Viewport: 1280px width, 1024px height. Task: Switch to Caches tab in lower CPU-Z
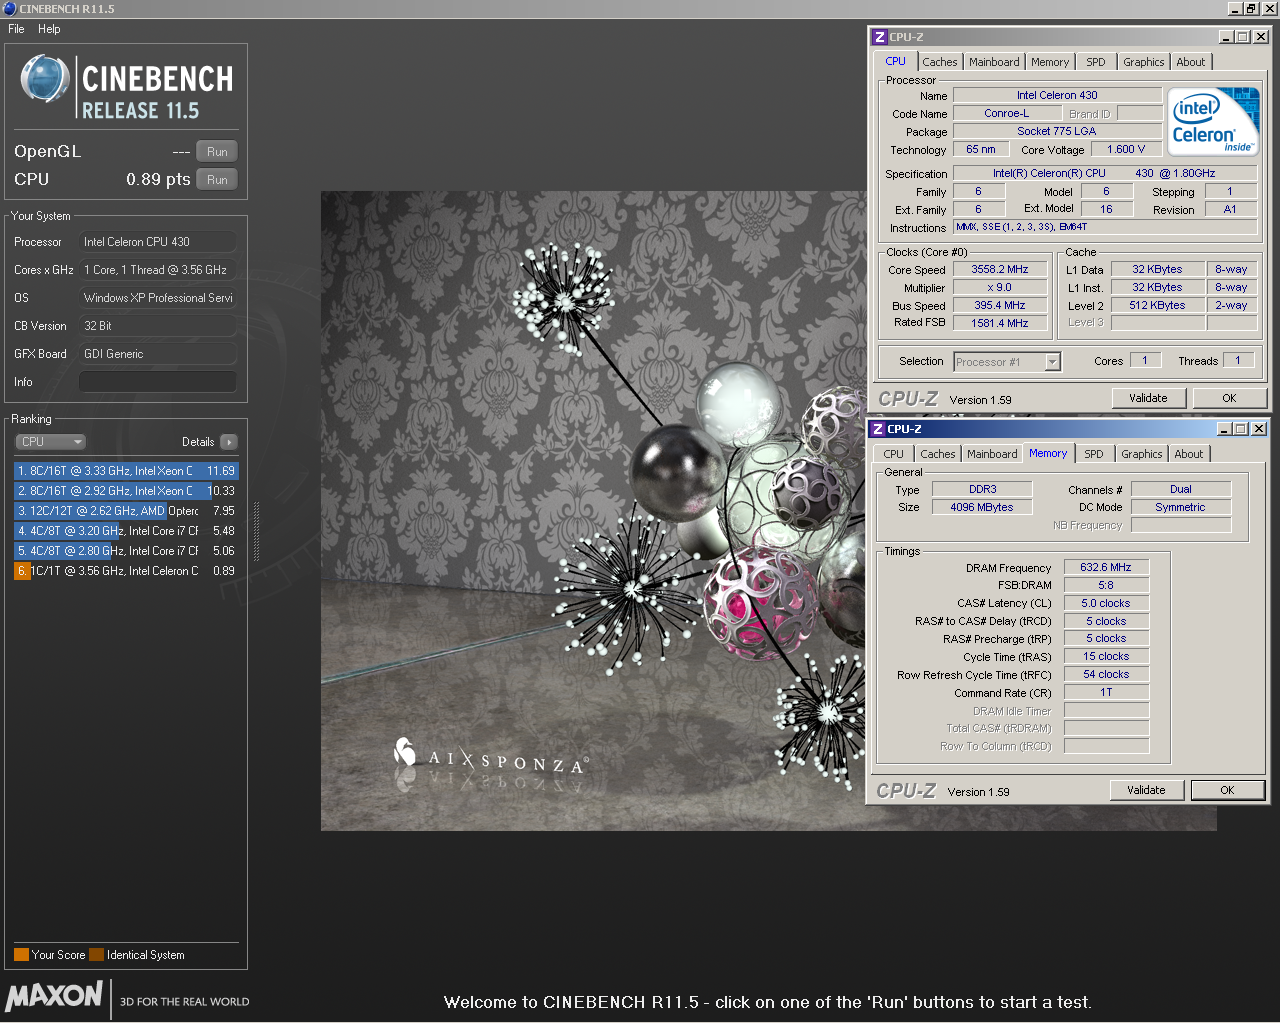click(938, 454)
